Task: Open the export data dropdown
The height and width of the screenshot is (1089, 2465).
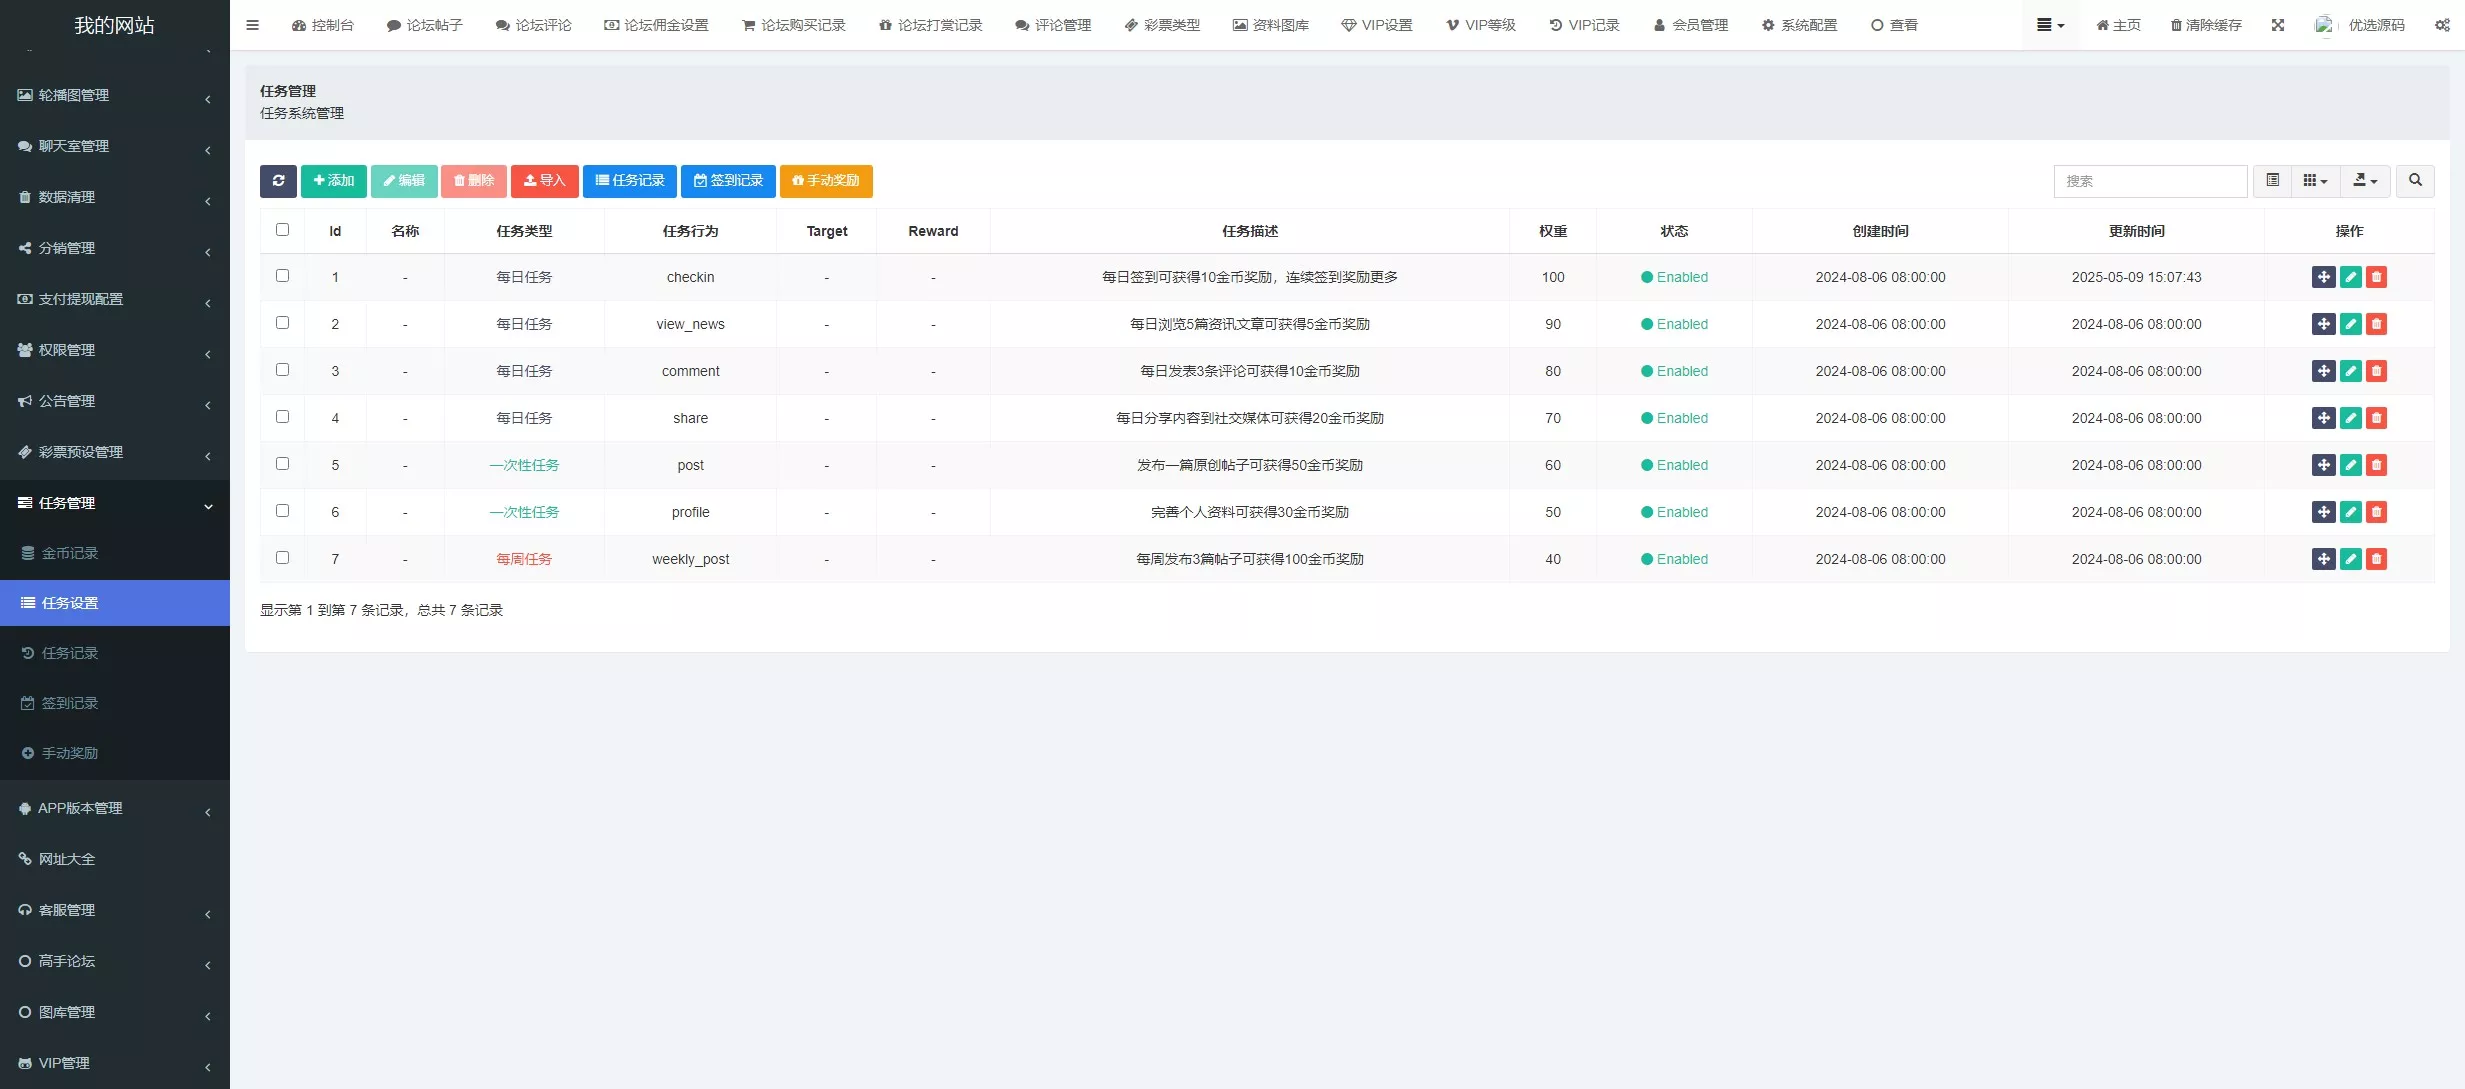Action: 2365,181
